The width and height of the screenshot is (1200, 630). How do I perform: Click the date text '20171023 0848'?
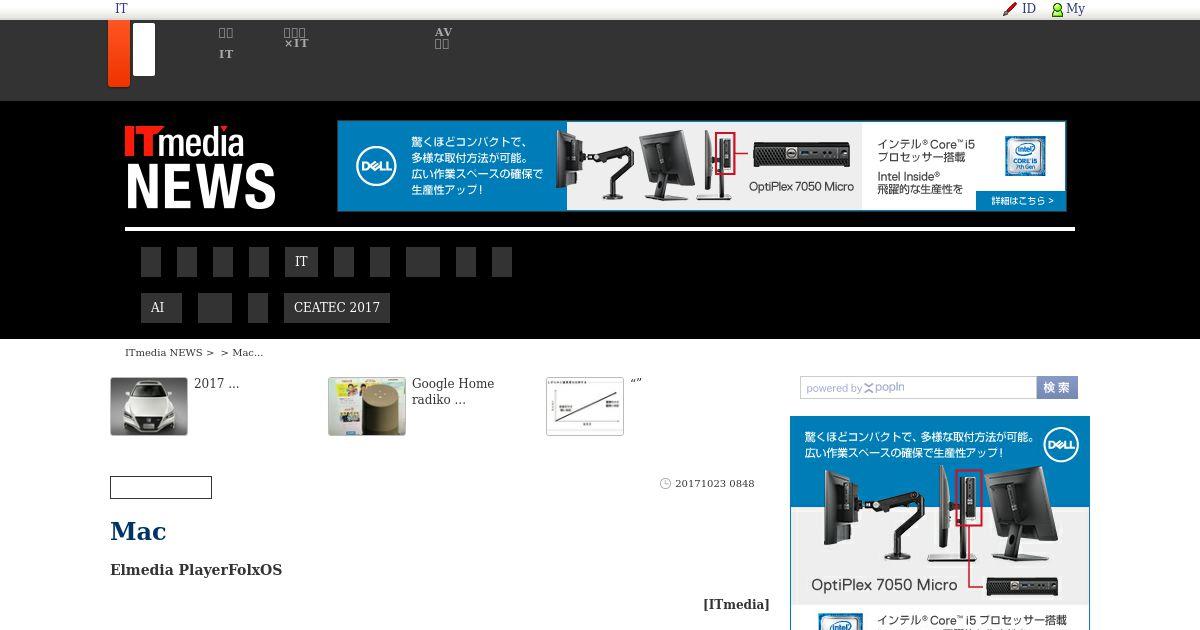[715, 484]
